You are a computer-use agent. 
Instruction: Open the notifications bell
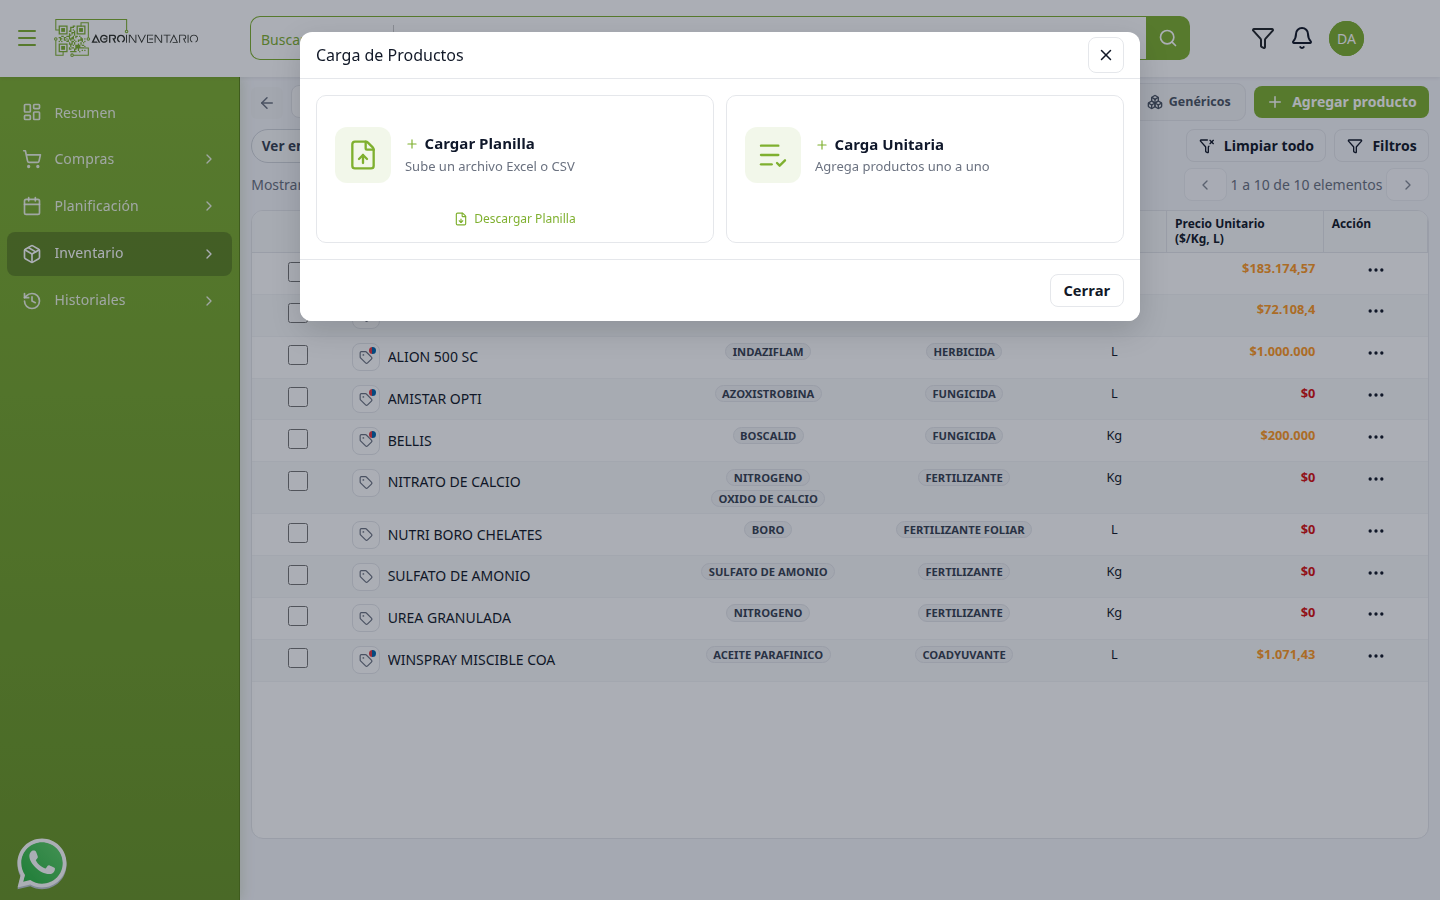1302,38
